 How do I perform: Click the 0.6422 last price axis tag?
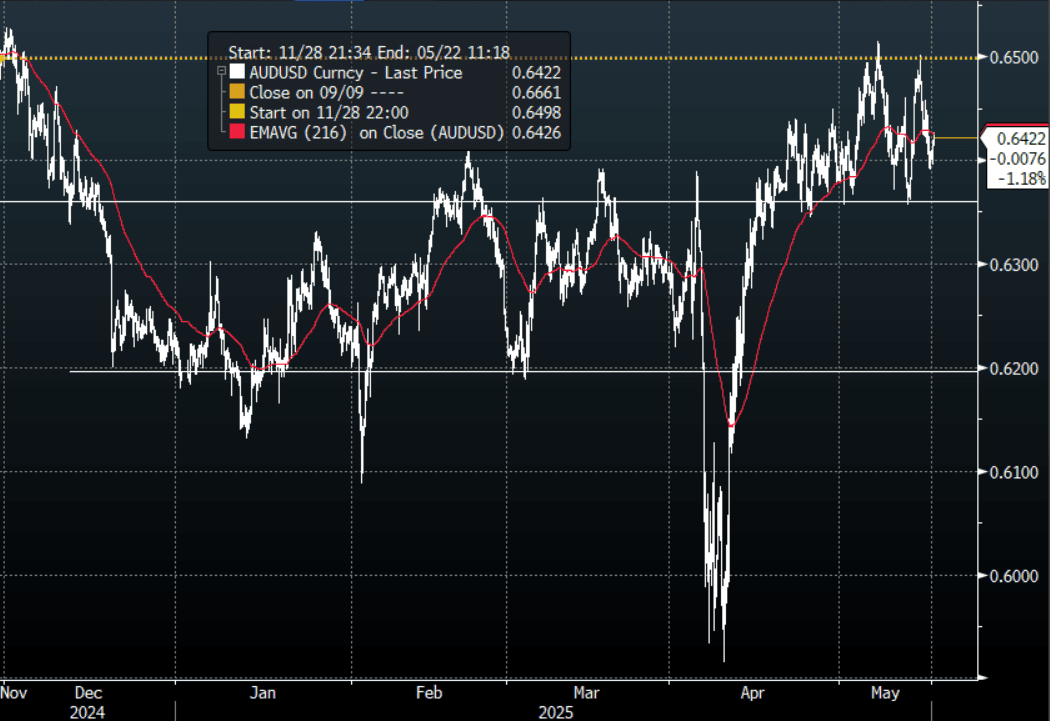coord(1018,139)
